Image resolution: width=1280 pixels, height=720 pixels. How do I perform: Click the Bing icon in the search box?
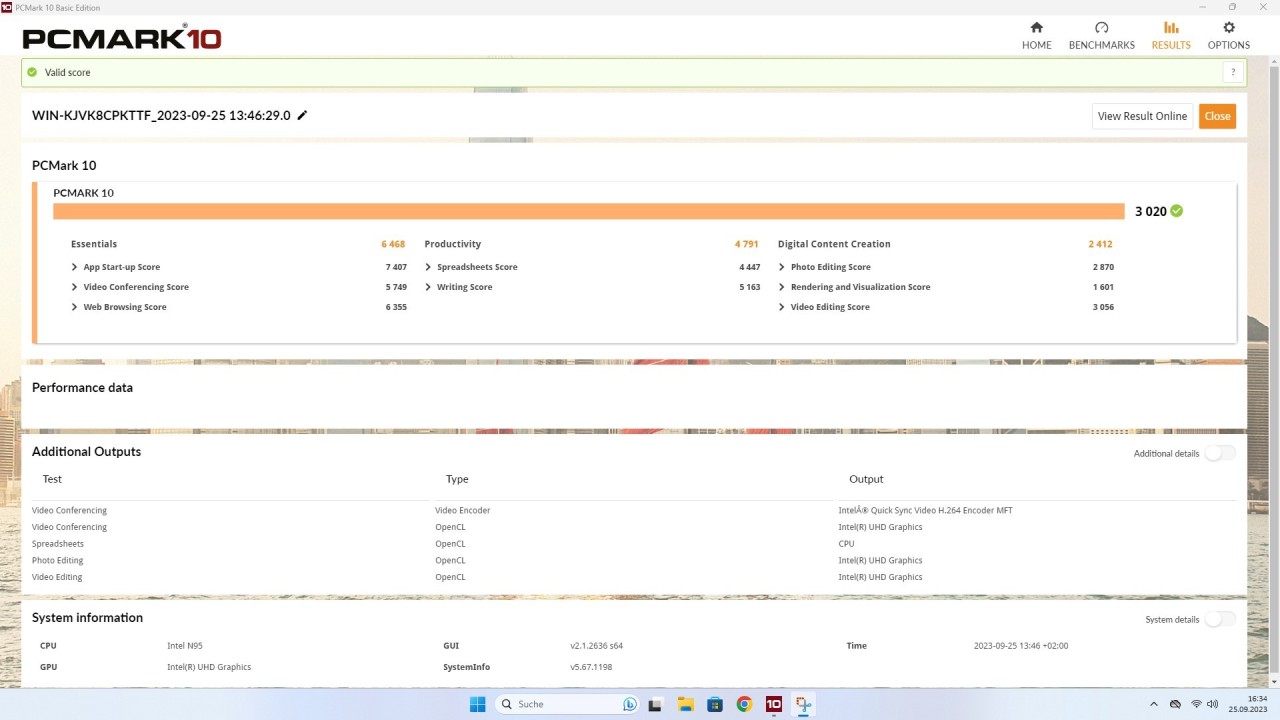click(630, 704)
